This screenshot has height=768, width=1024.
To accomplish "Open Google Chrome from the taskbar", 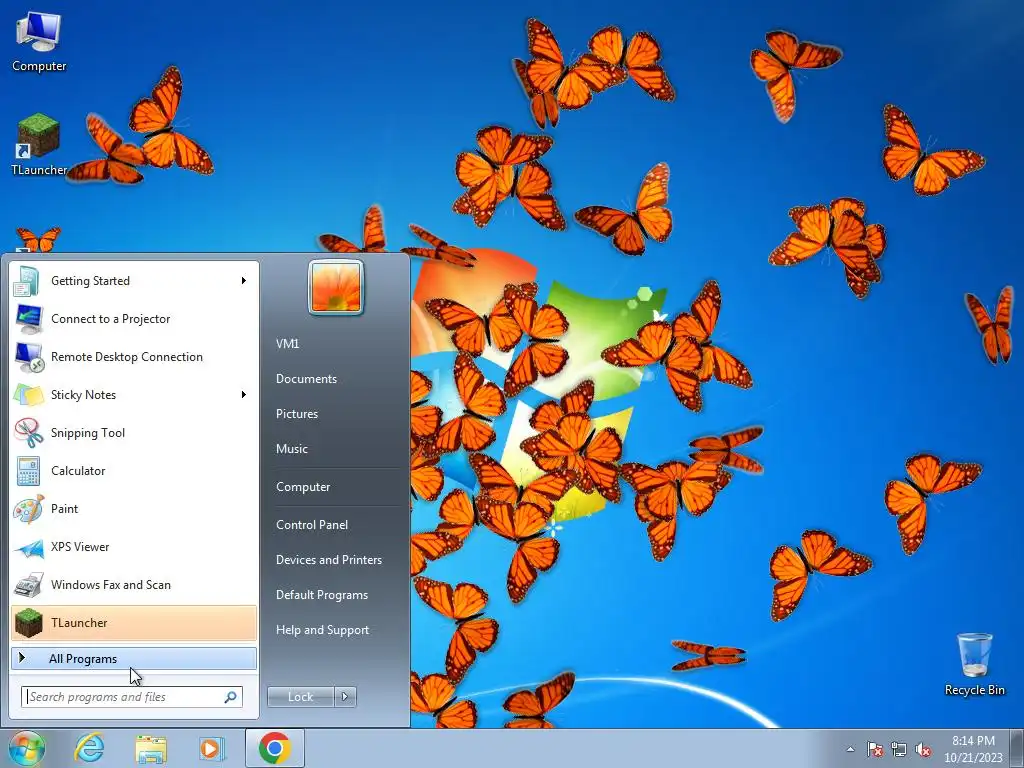I will coord(275,748).
